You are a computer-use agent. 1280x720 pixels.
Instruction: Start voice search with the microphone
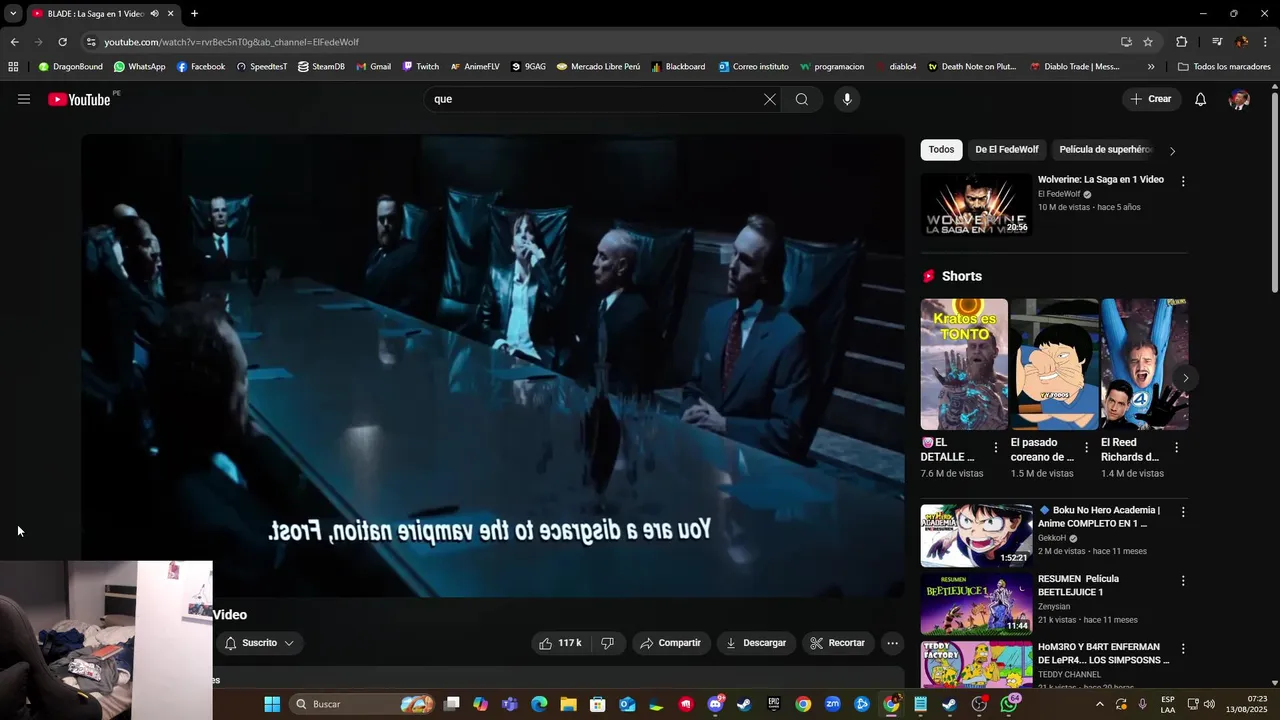tap(847, 99)
